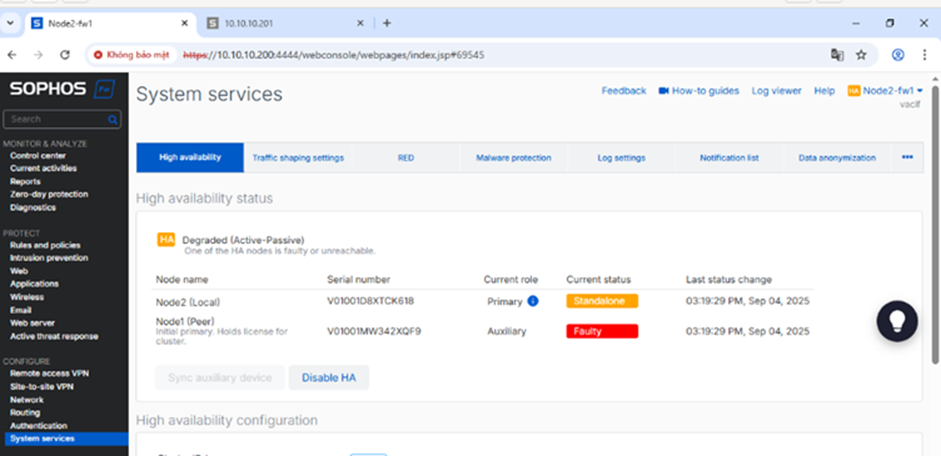Close the 10.10.10.201 tab
Viewport: 941px width, 456px height.
360,23
